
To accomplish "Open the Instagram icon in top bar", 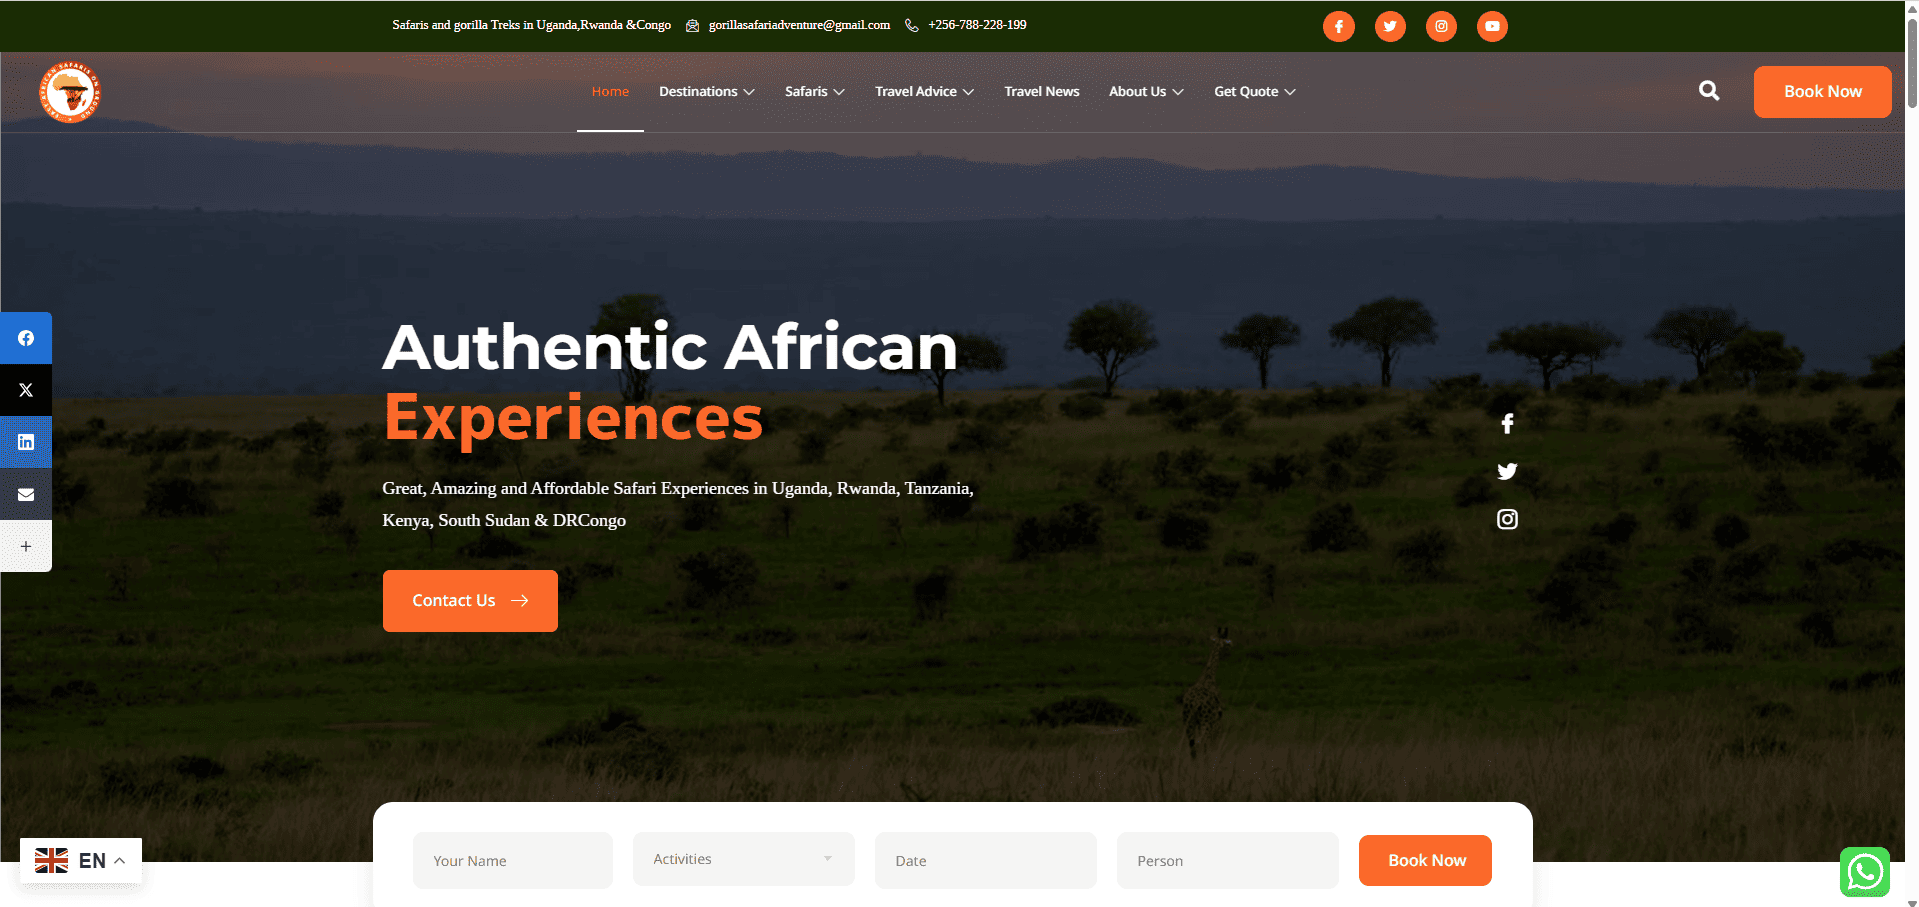I will [x=1441, y=26].
